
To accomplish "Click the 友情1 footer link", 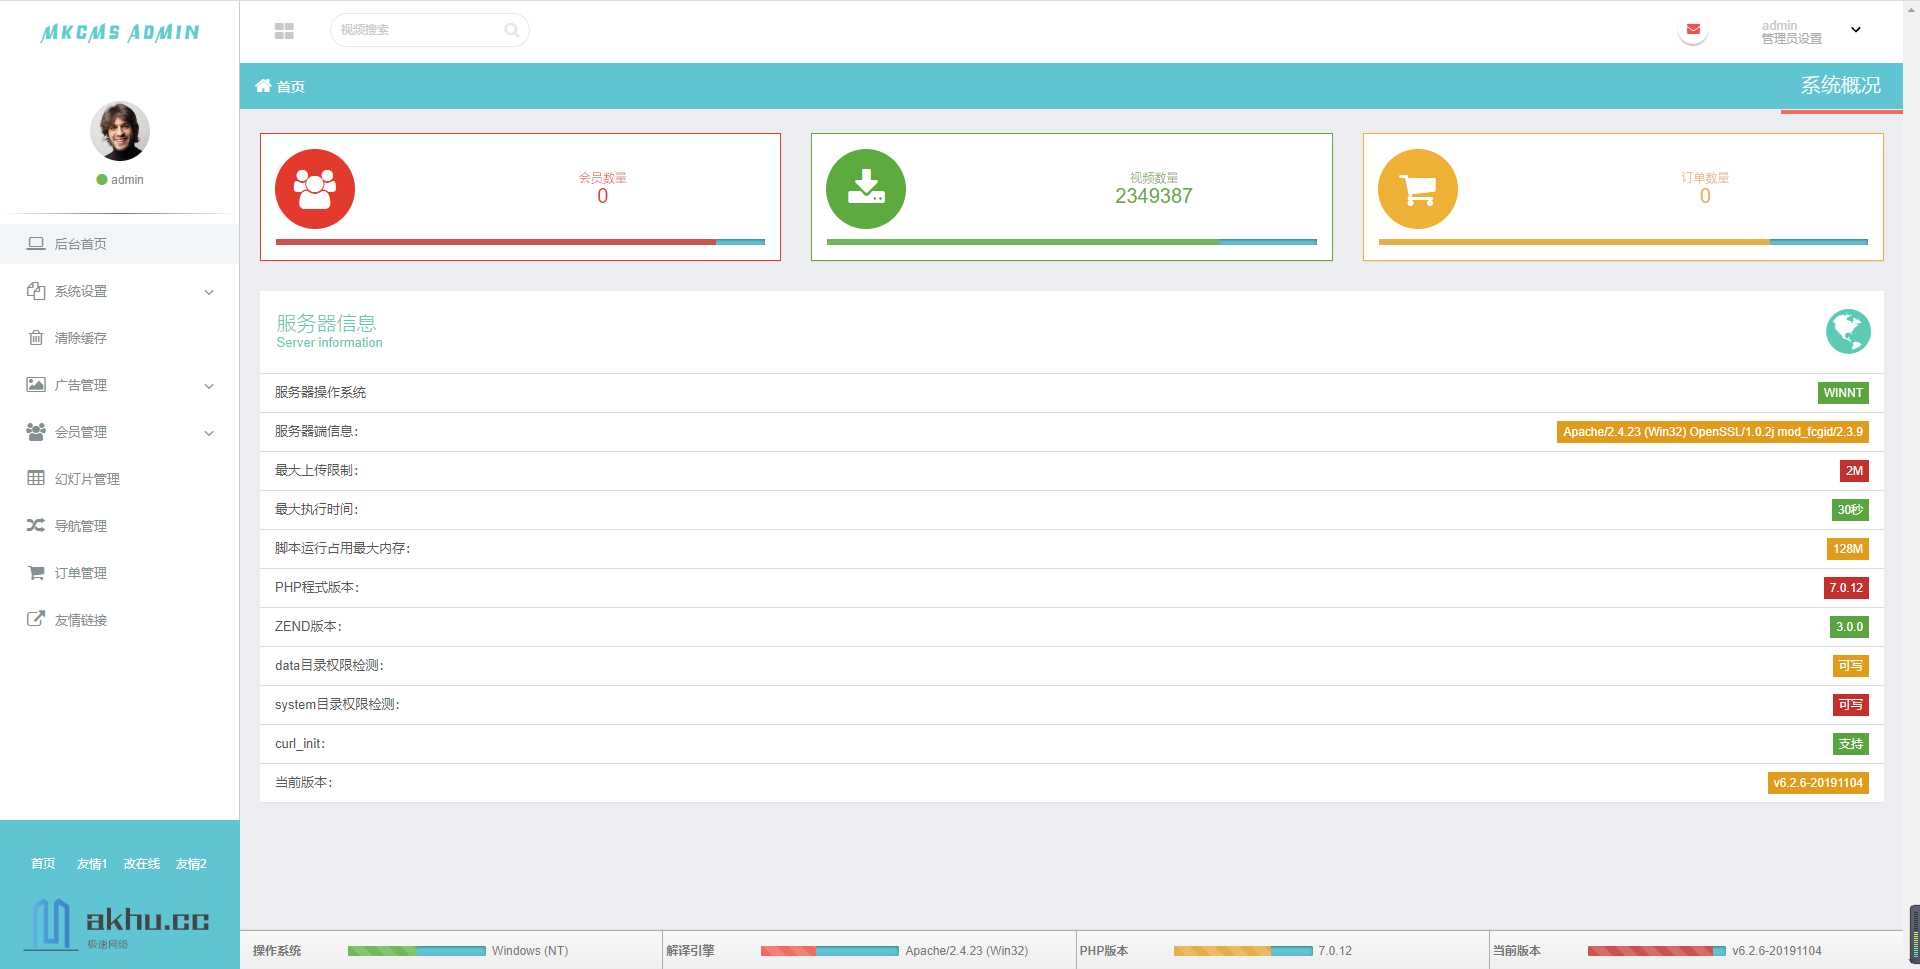I will tap(92, 864).
